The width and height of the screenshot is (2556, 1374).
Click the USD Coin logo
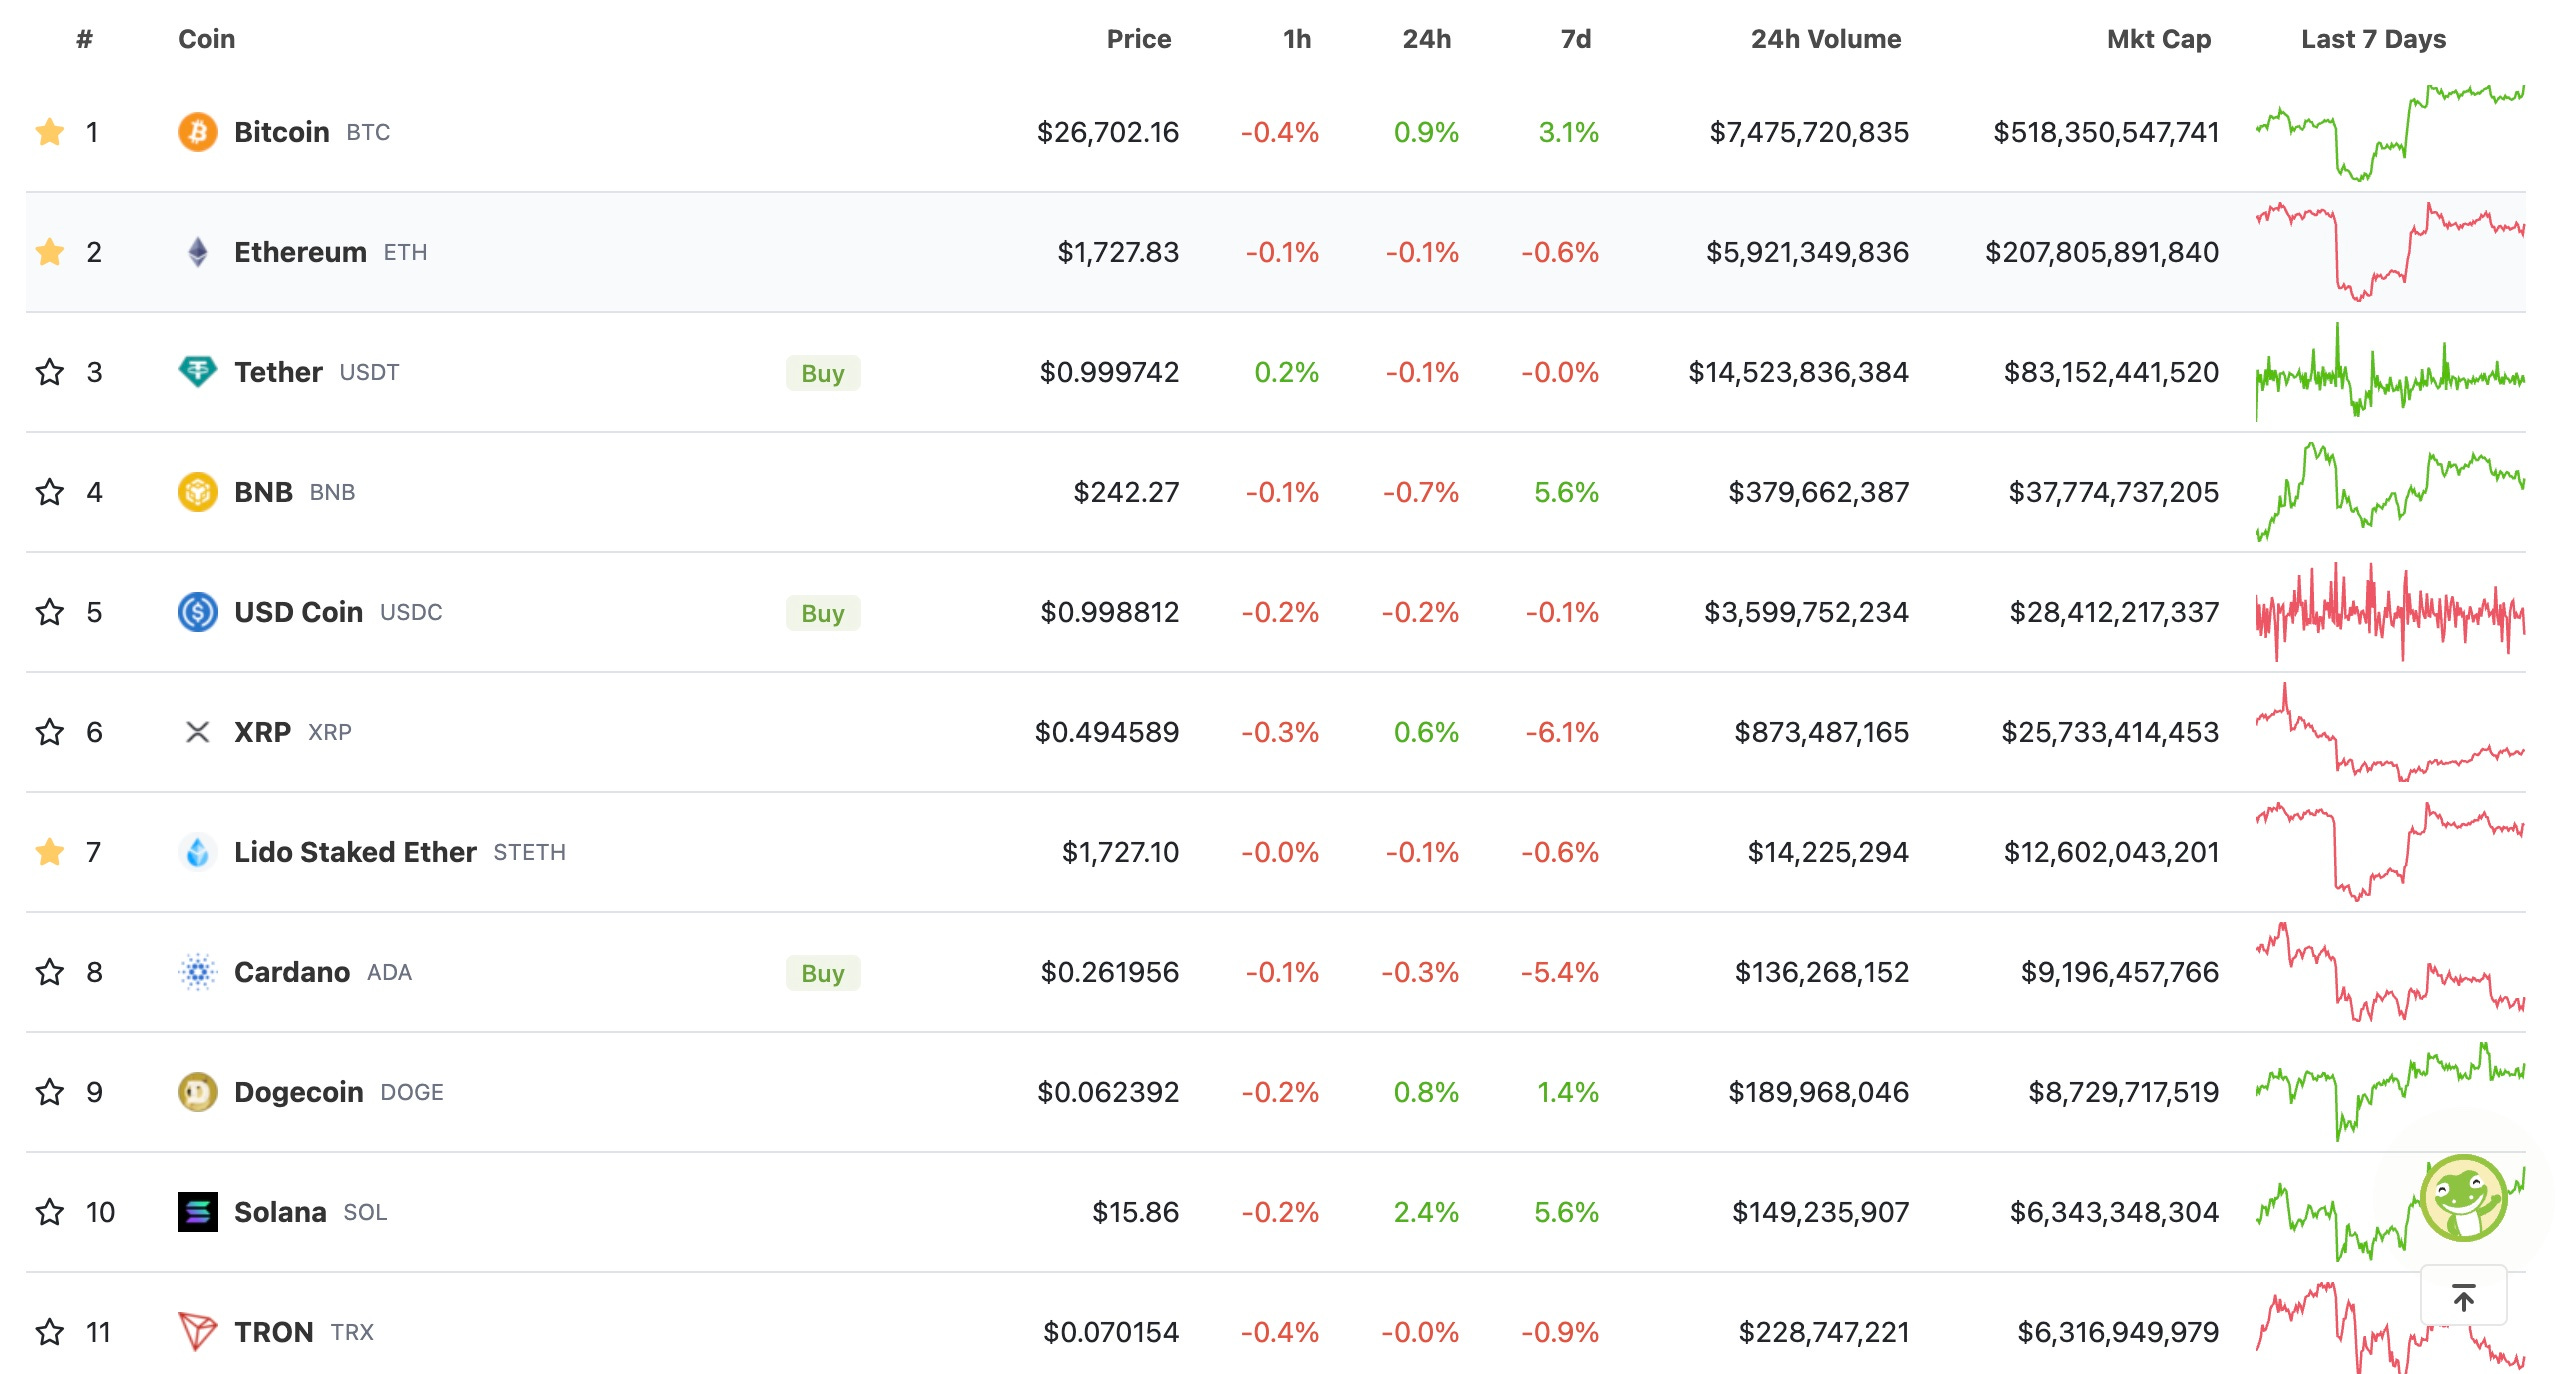pyautogui.click(x=197, y=612)
